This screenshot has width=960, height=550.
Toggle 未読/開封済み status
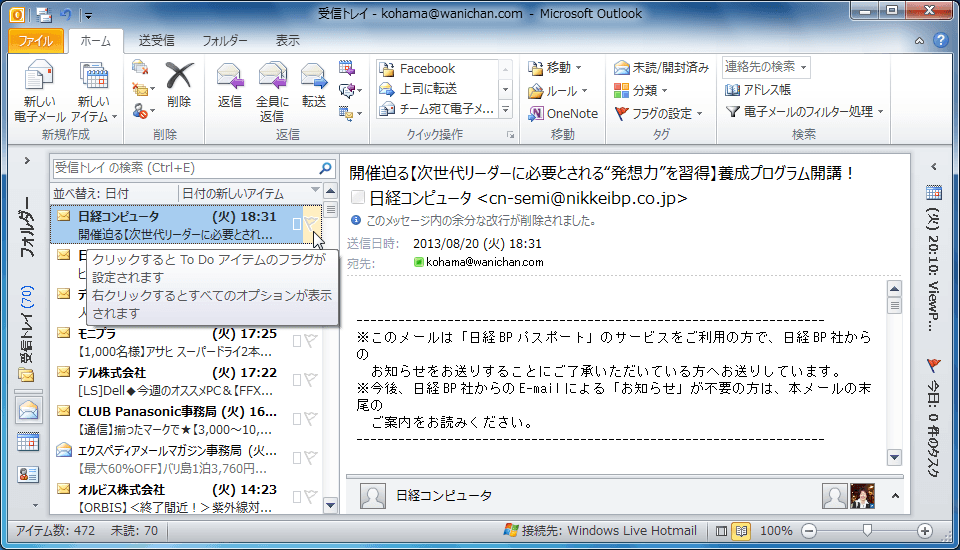(x=661, y=67)
